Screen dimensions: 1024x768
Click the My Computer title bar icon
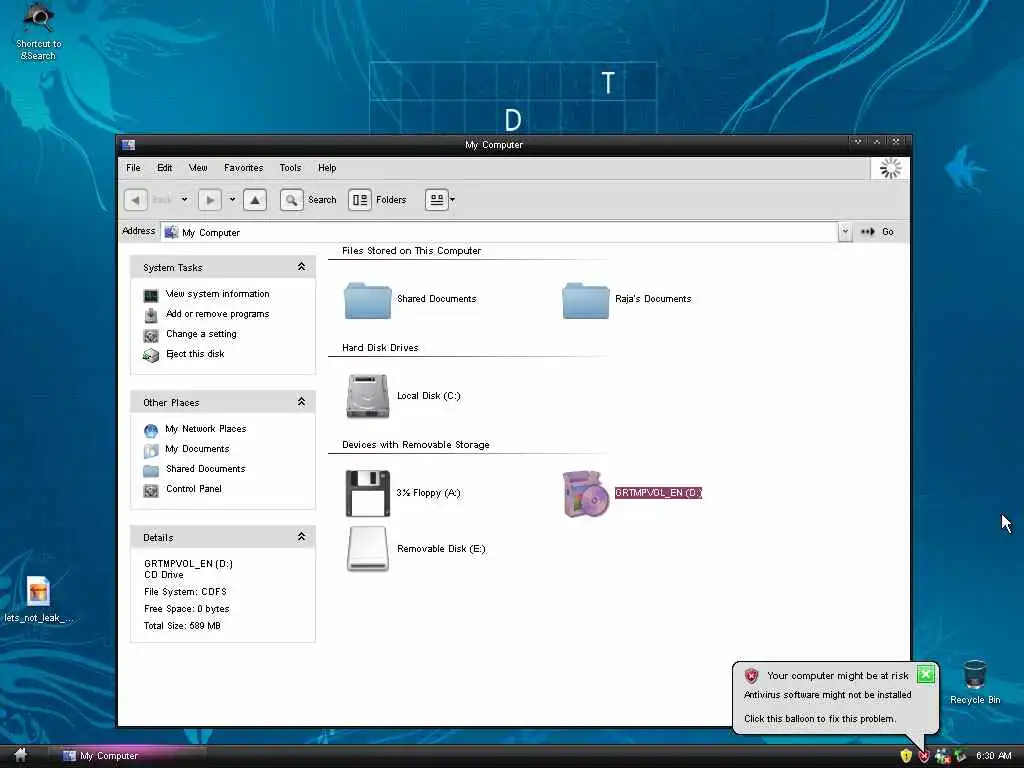[129, 144]
